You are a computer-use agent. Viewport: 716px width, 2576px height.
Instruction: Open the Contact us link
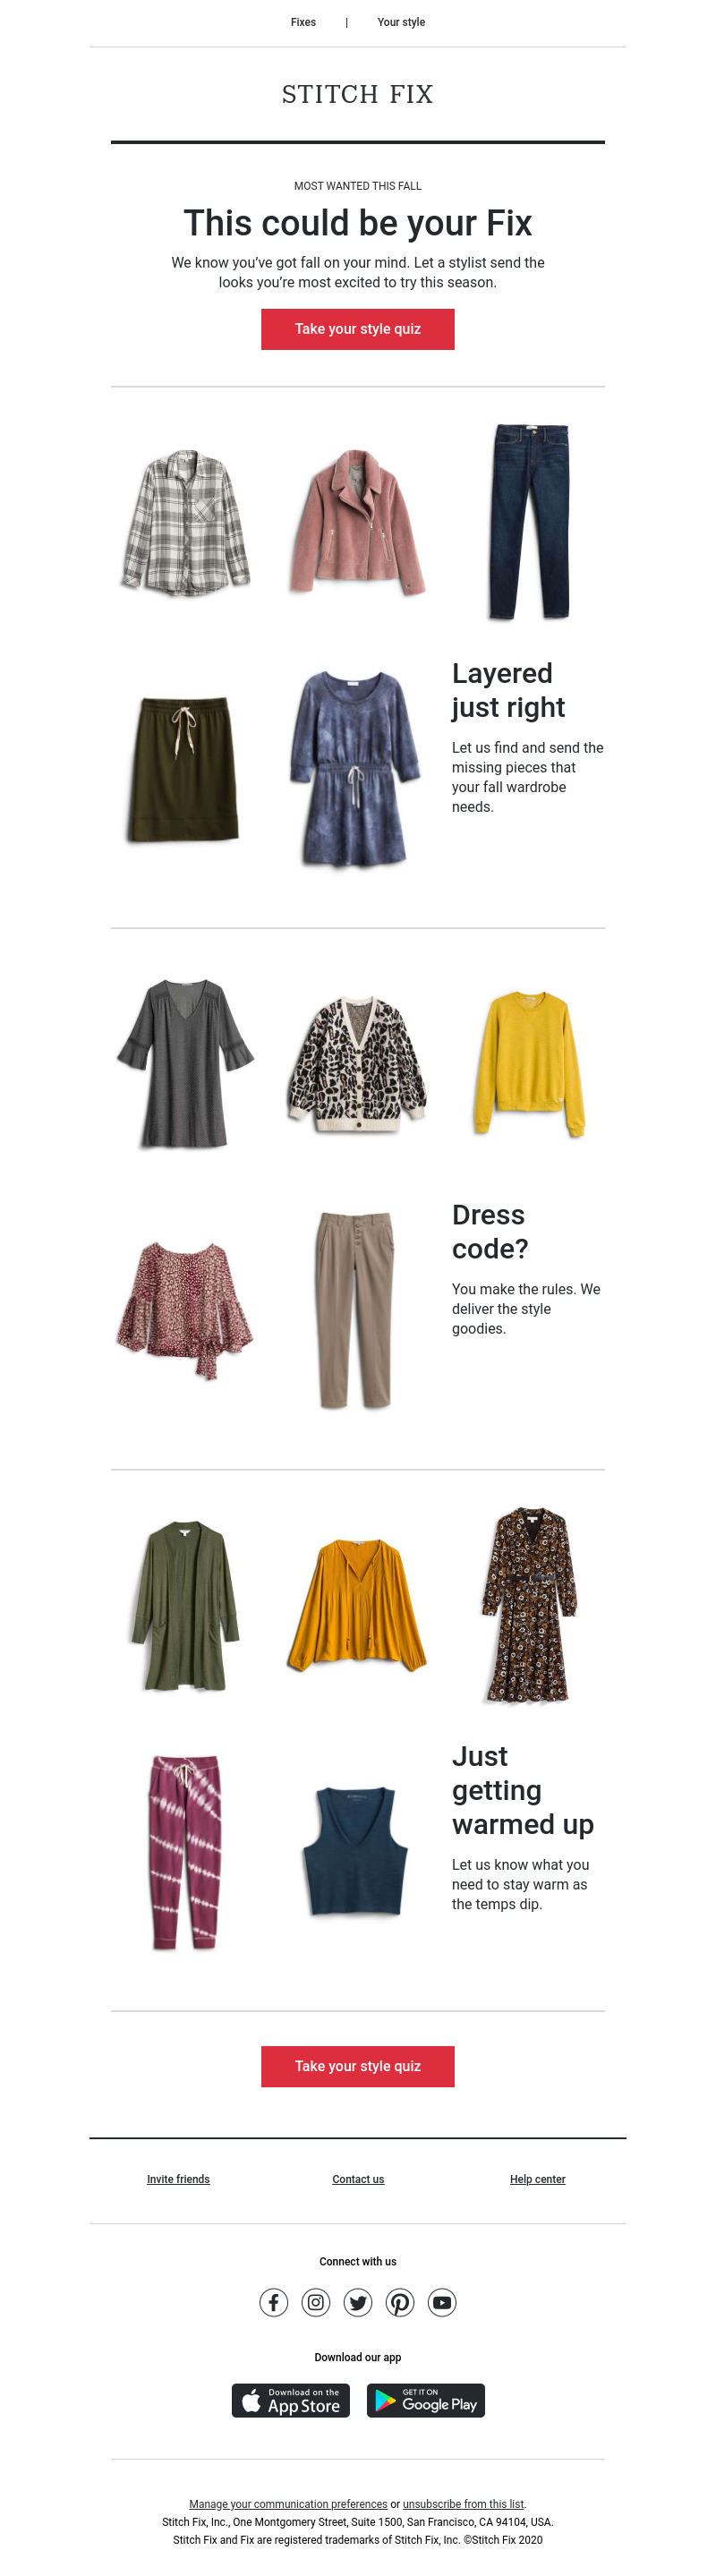(x=358, y=2179)
